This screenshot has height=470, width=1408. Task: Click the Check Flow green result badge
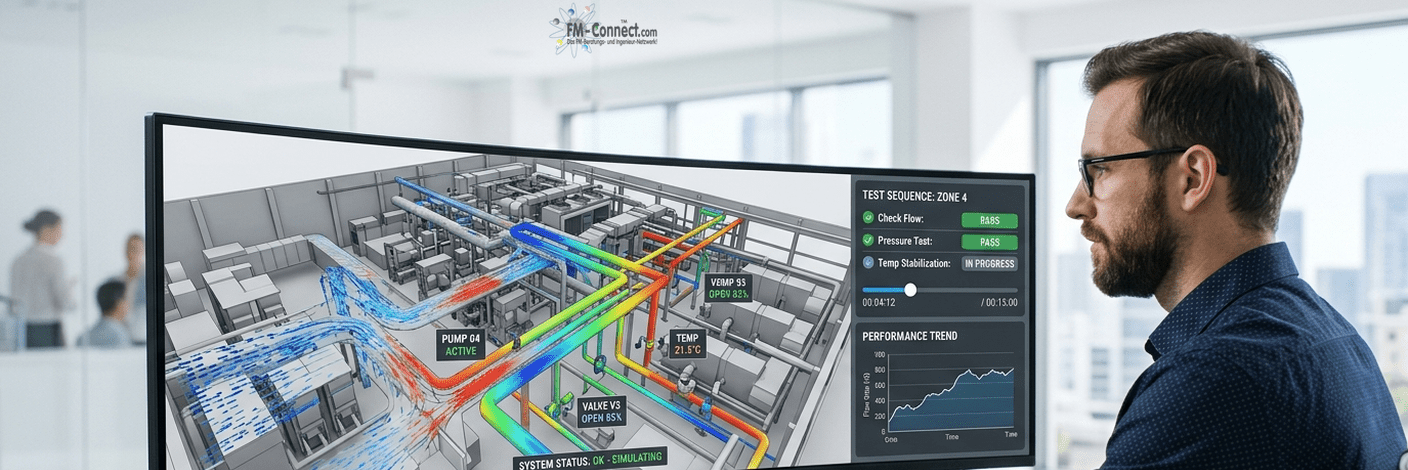click(x=989, y=220)
